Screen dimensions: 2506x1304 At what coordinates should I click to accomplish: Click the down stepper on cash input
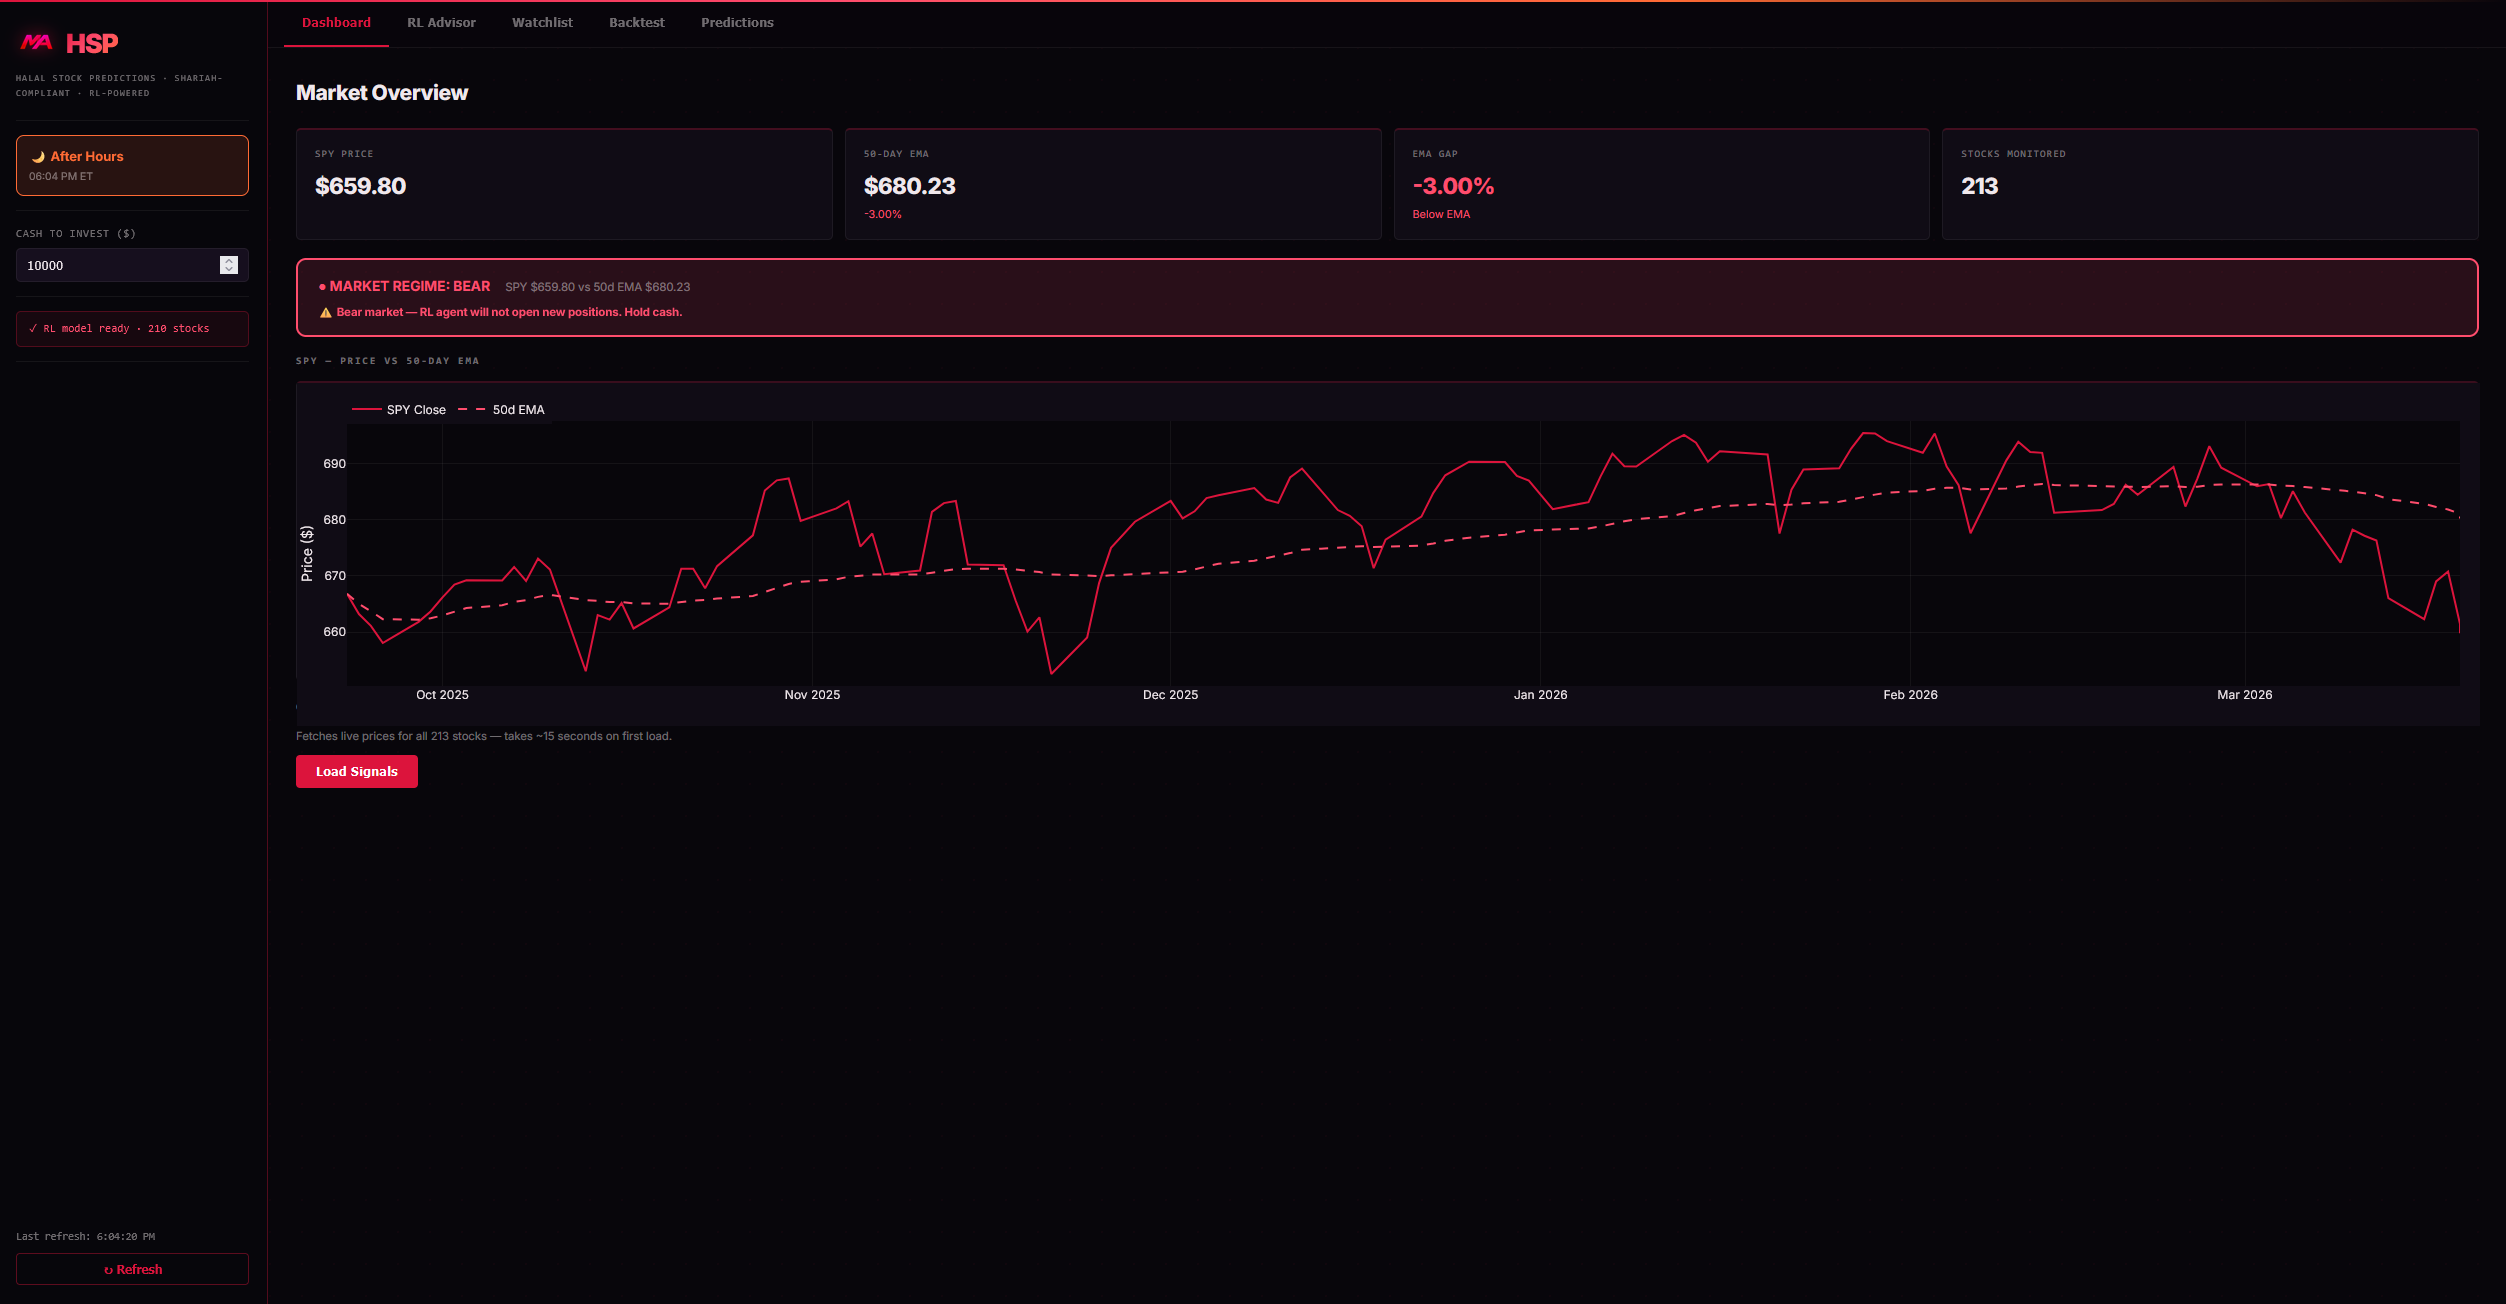point(228,270)
